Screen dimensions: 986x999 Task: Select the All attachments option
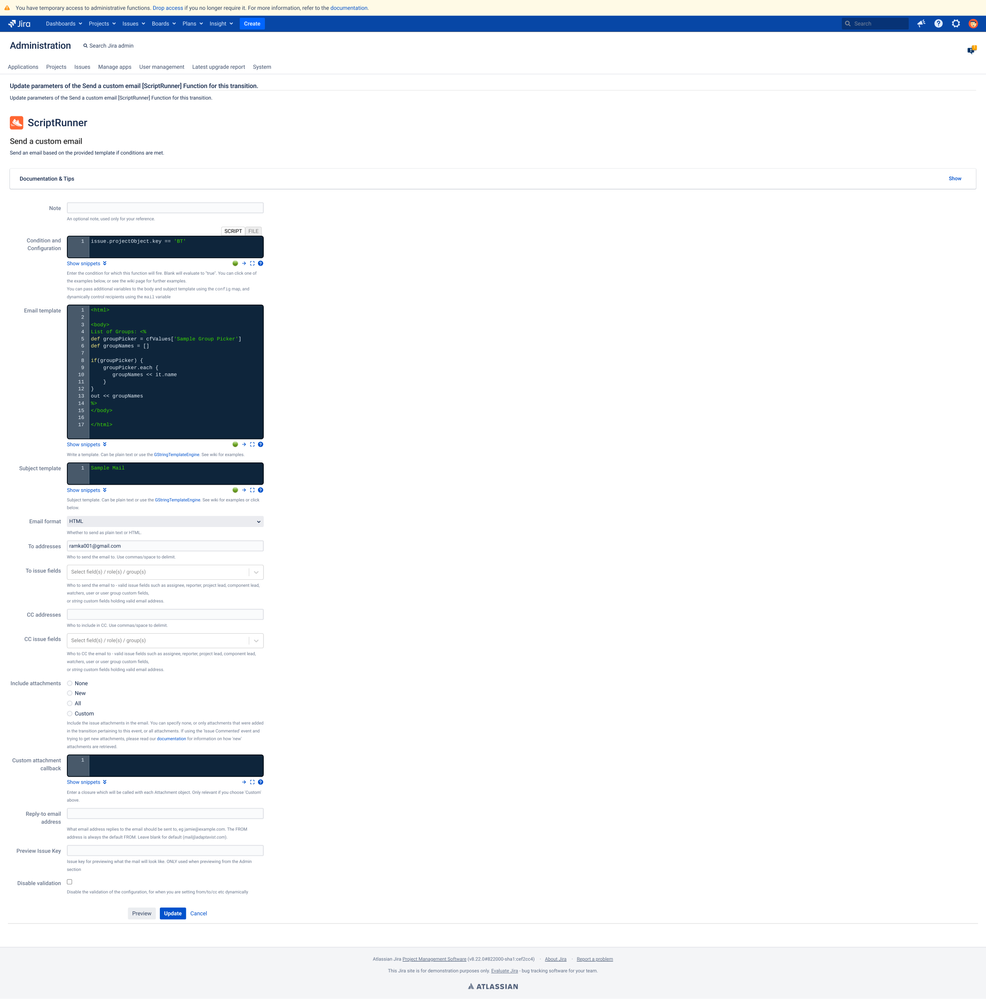coord(69,703)
